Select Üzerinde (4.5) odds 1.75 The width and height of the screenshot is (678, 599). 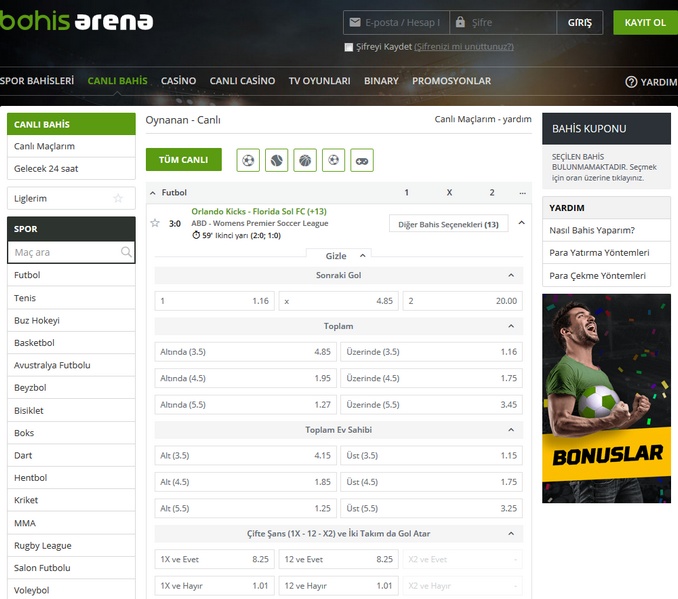(x=432, y=378)
